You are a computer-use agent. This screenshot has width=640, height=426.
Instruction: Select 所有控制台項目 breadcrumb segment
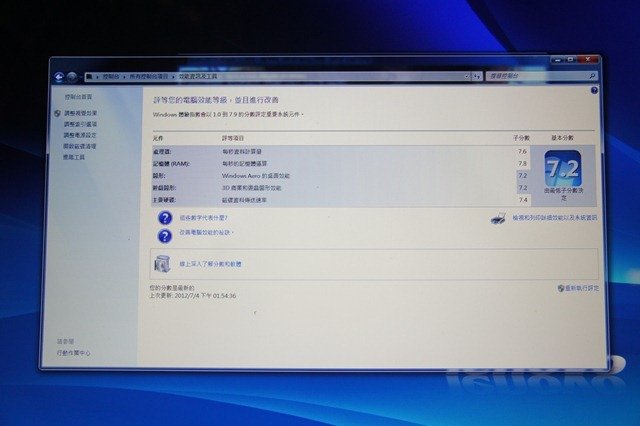point(149,76)
